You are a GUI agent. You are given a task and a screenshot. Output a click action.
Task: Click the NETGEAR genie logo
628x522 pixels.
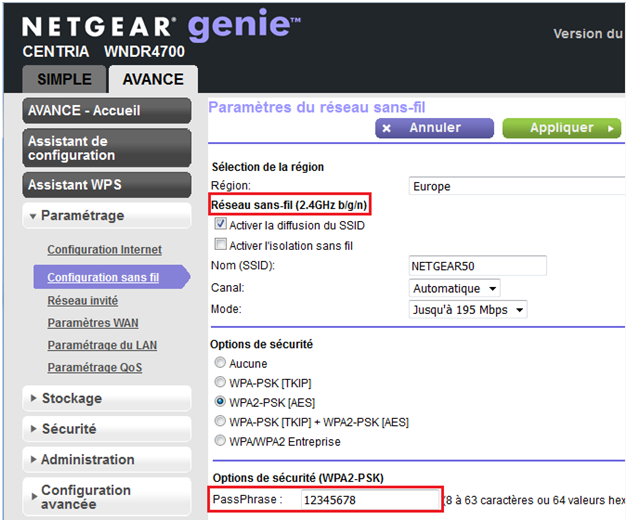pyautogui.click(x=161, y=25)
